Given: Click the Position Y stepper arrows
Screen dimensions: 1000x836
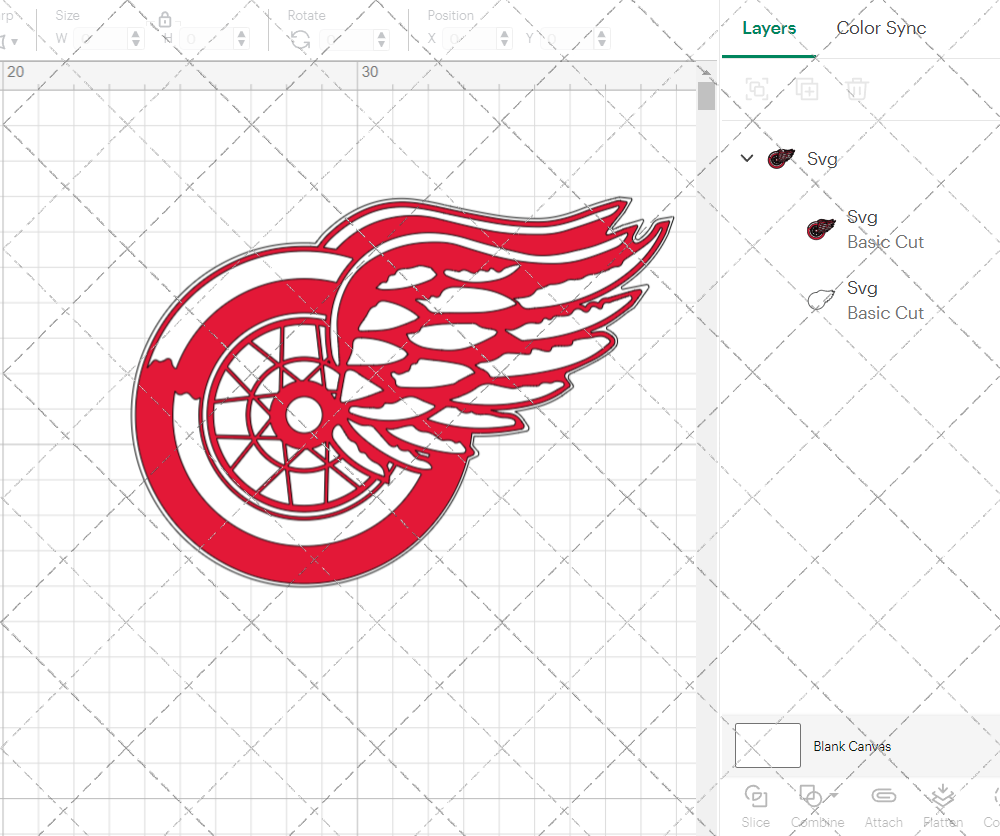Looking at the screenshot, I should pyautogui.click(x=602, y=39).
